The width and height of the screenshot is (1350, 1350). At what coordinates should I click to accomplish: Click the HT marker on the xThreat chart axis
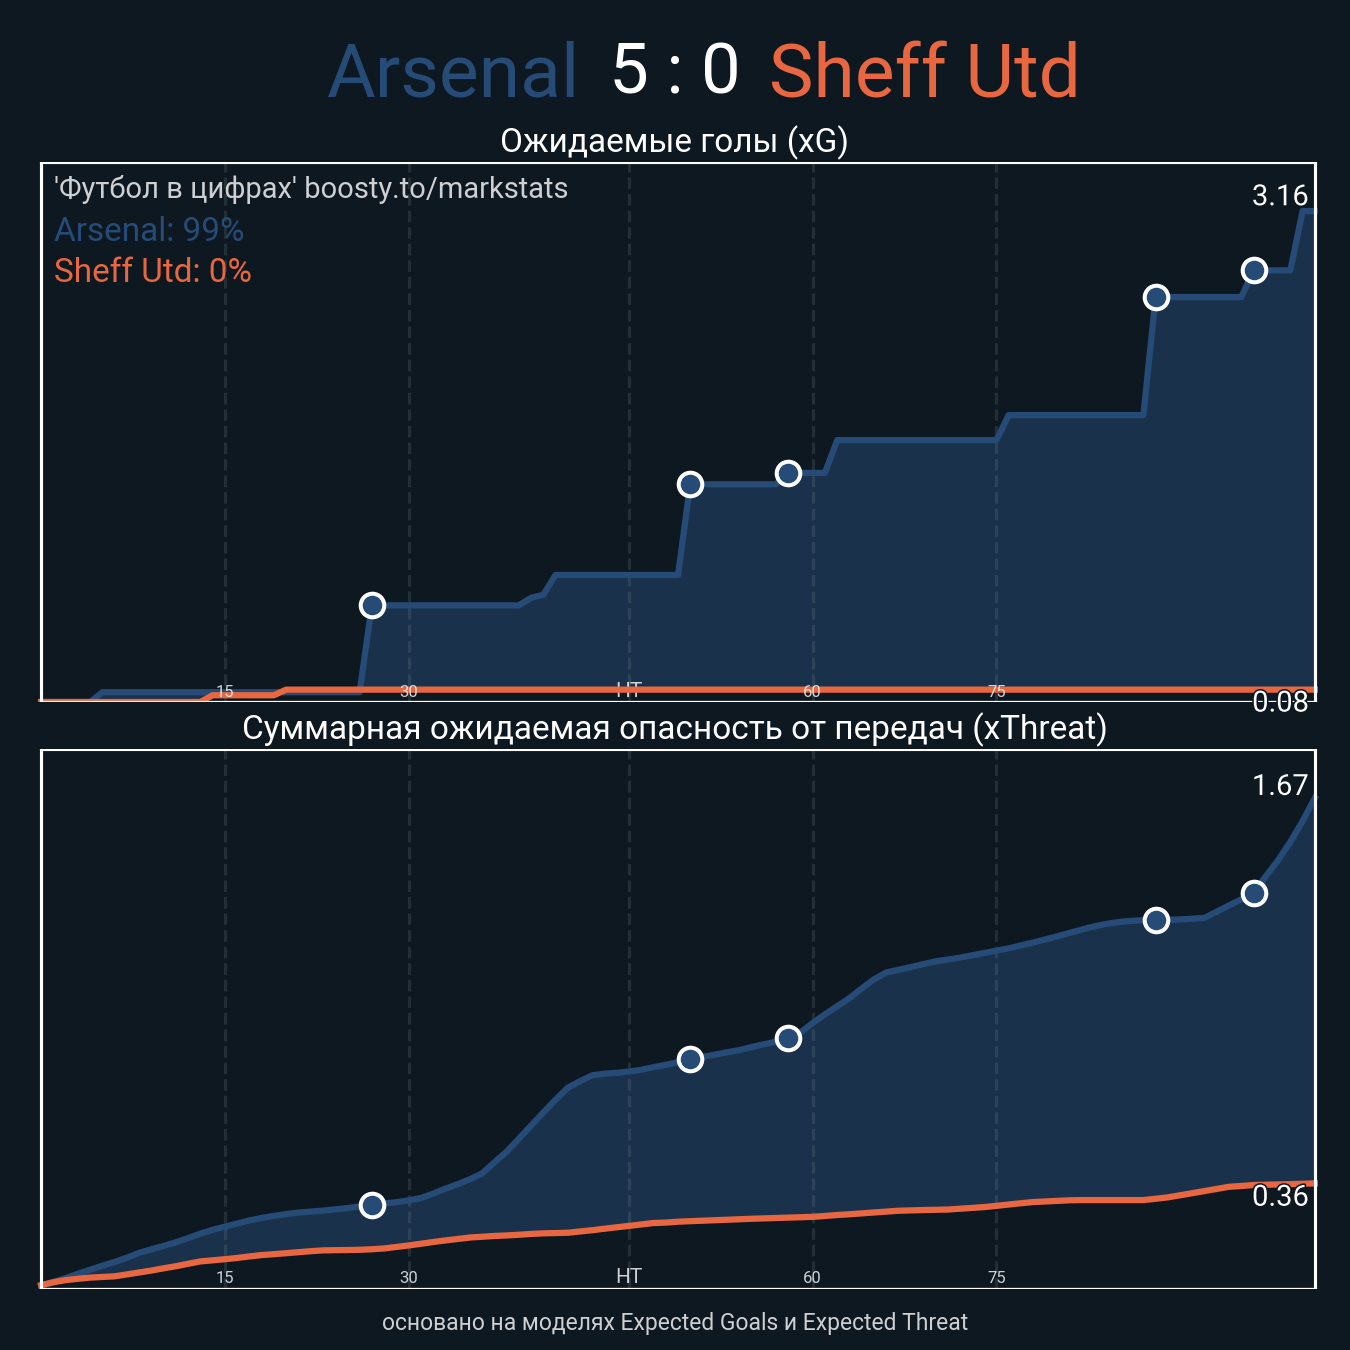click(629, 1276)
